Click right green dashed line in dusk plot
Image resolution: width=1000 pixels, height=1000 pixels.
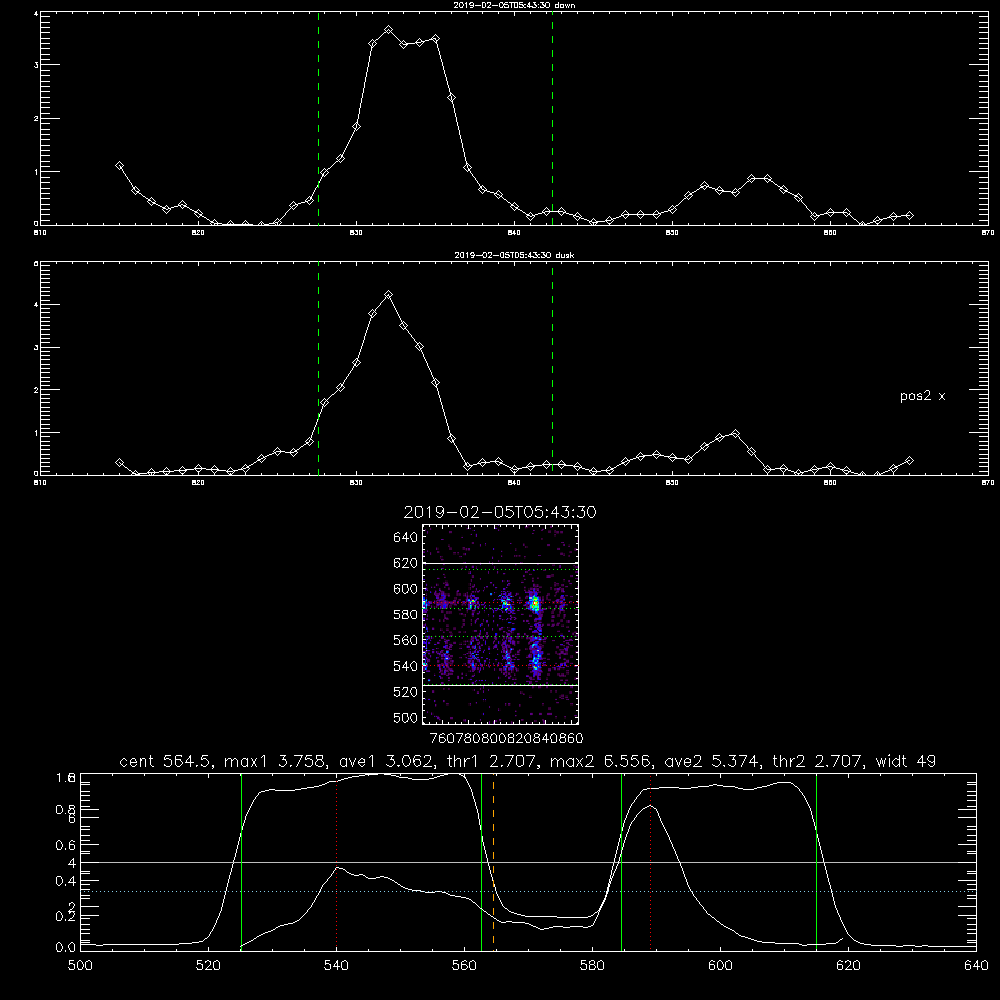[552, 368]
